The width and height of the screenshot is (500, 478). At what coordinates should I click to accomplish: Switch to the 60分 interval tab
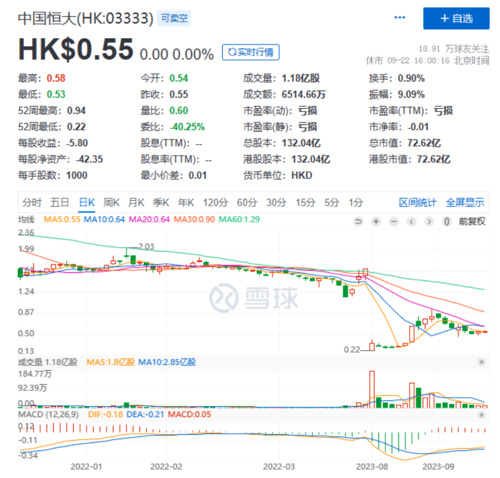pyautogui.click(x=247, y=202)
